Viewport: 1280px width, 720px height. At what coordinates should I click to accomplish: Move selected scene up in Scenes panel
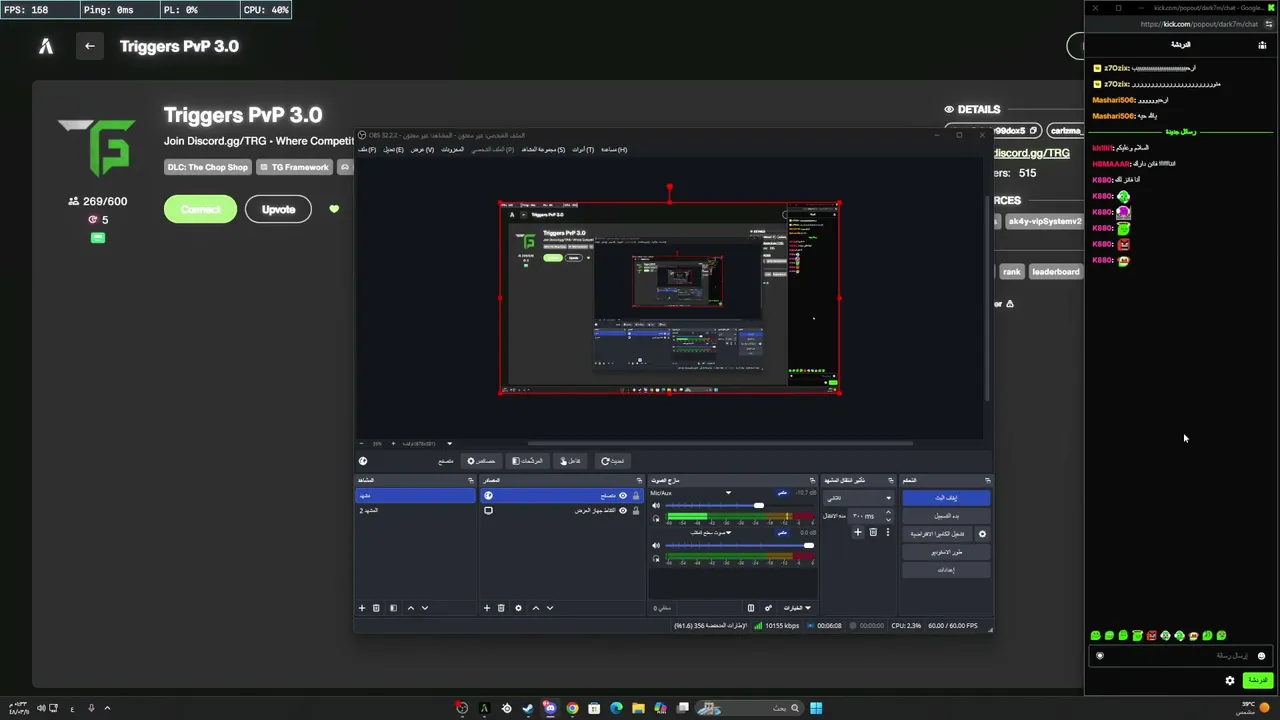(410, 608)
